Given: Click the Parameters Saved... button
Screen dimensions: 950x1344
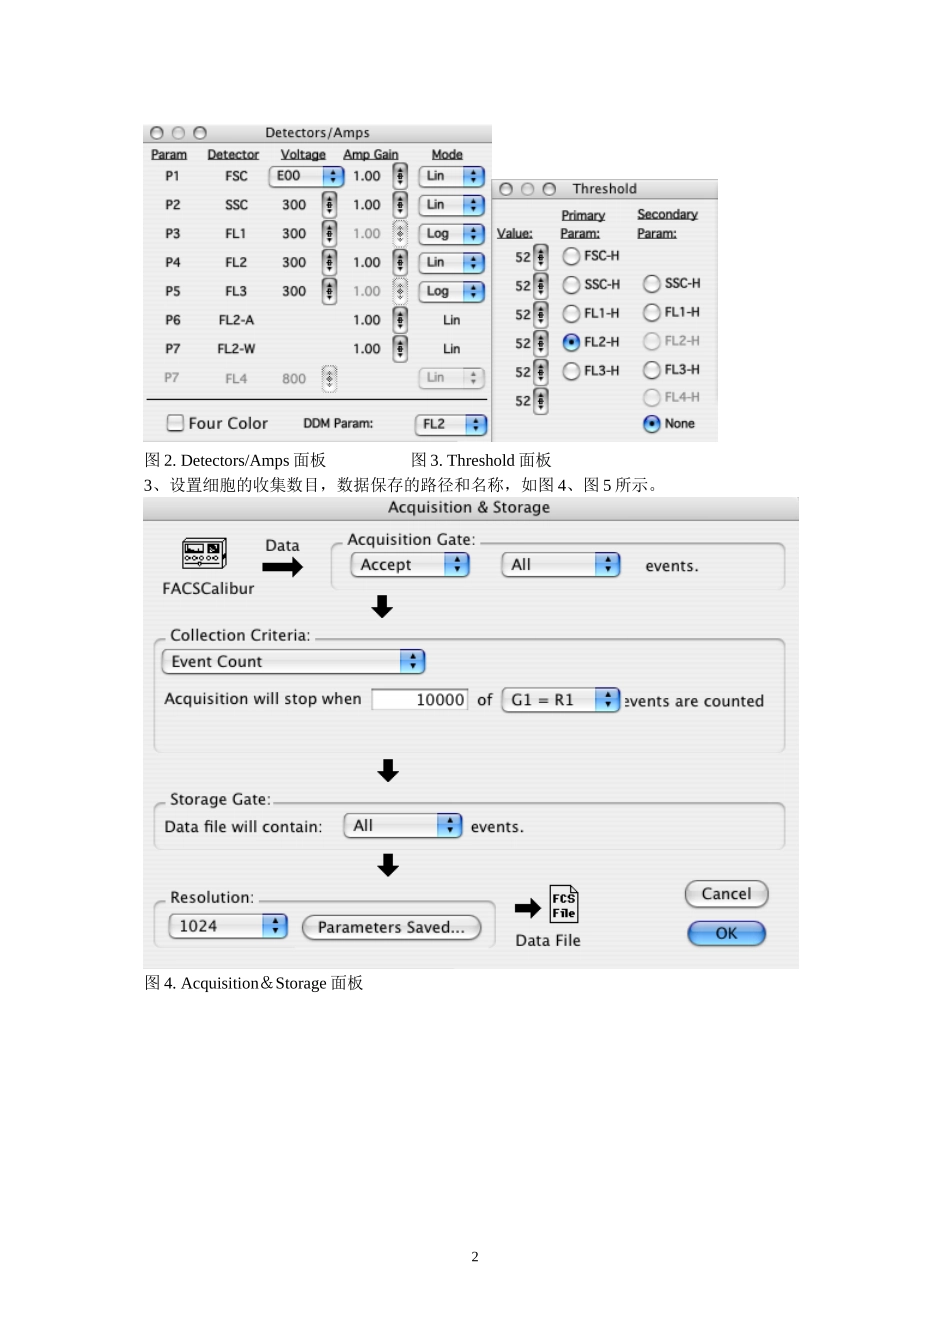Looking at the screenshot, I should (392, 928).
